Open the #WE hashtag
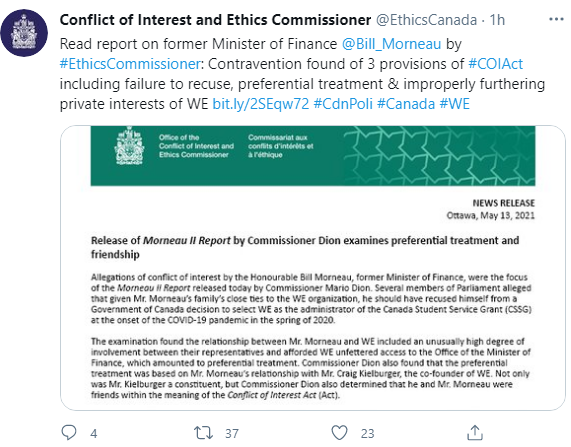The height and width of the screenshot is (447, 571). coord(454,104)
